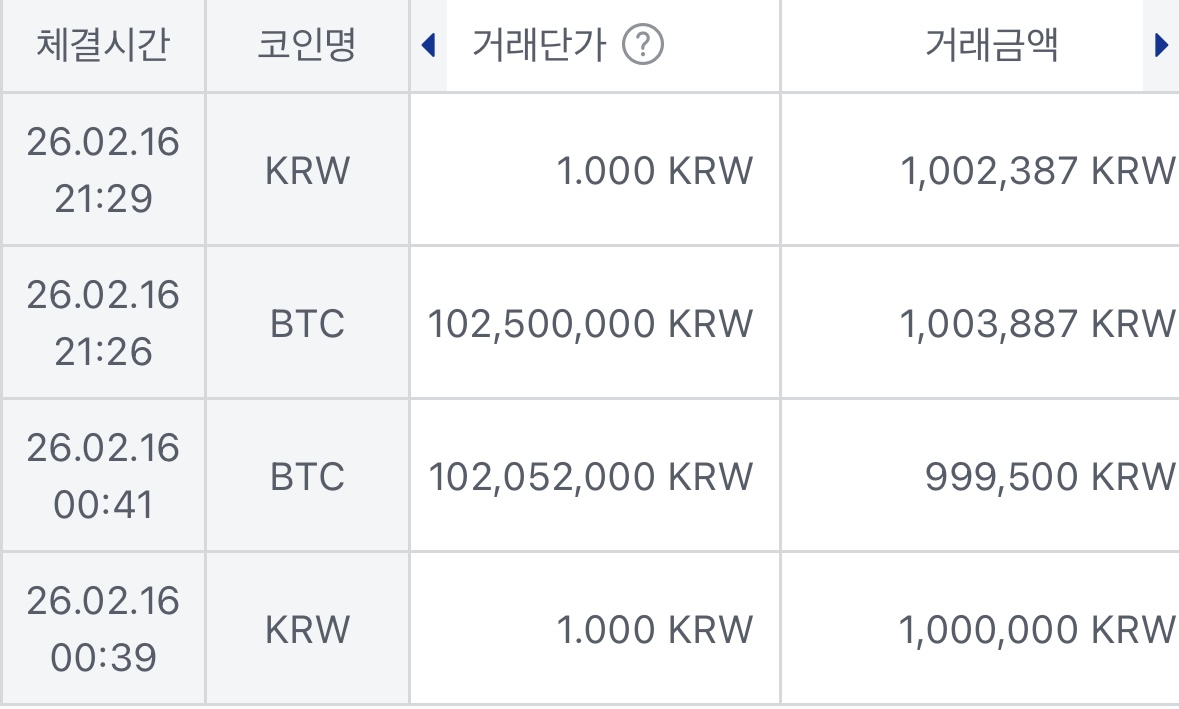Click BTC in the 21:26 row
This screenshot has height=709, width=1179.
(x=307, y=324)
